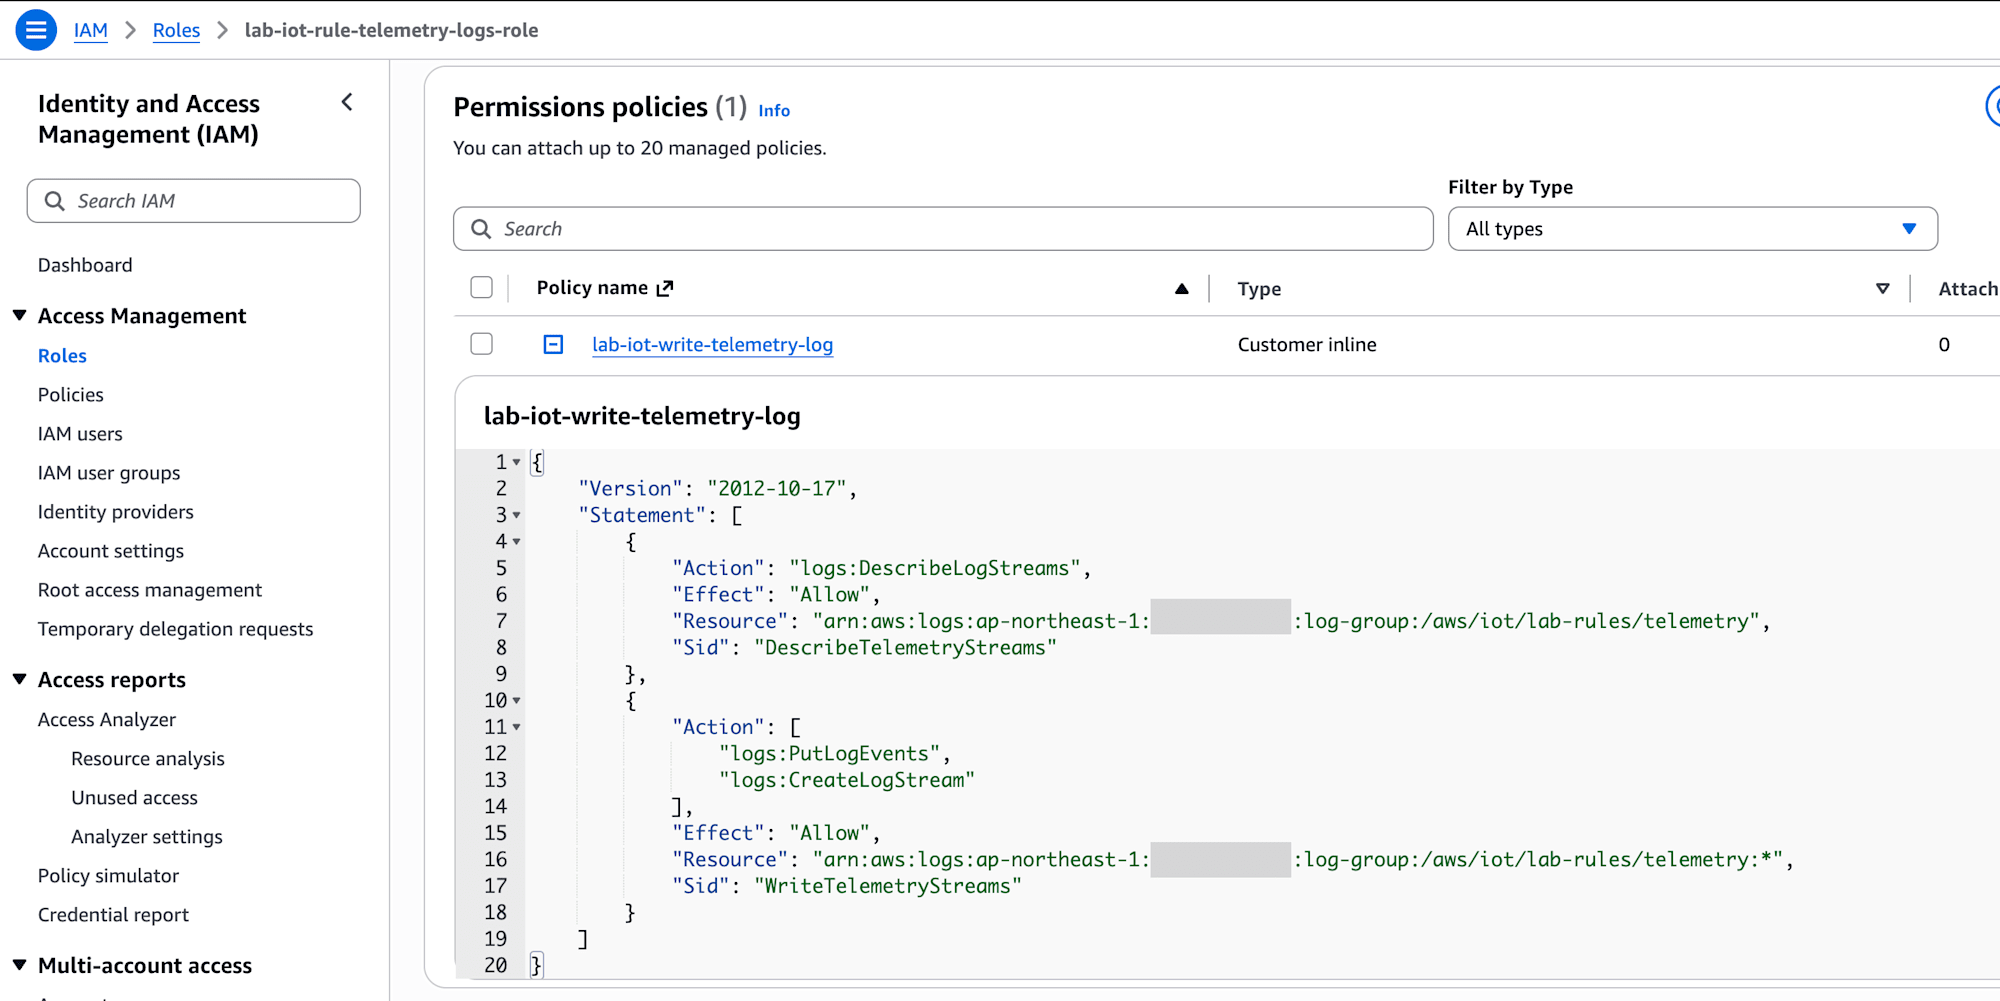Open Account settings in the sidebar

(111, 550)
